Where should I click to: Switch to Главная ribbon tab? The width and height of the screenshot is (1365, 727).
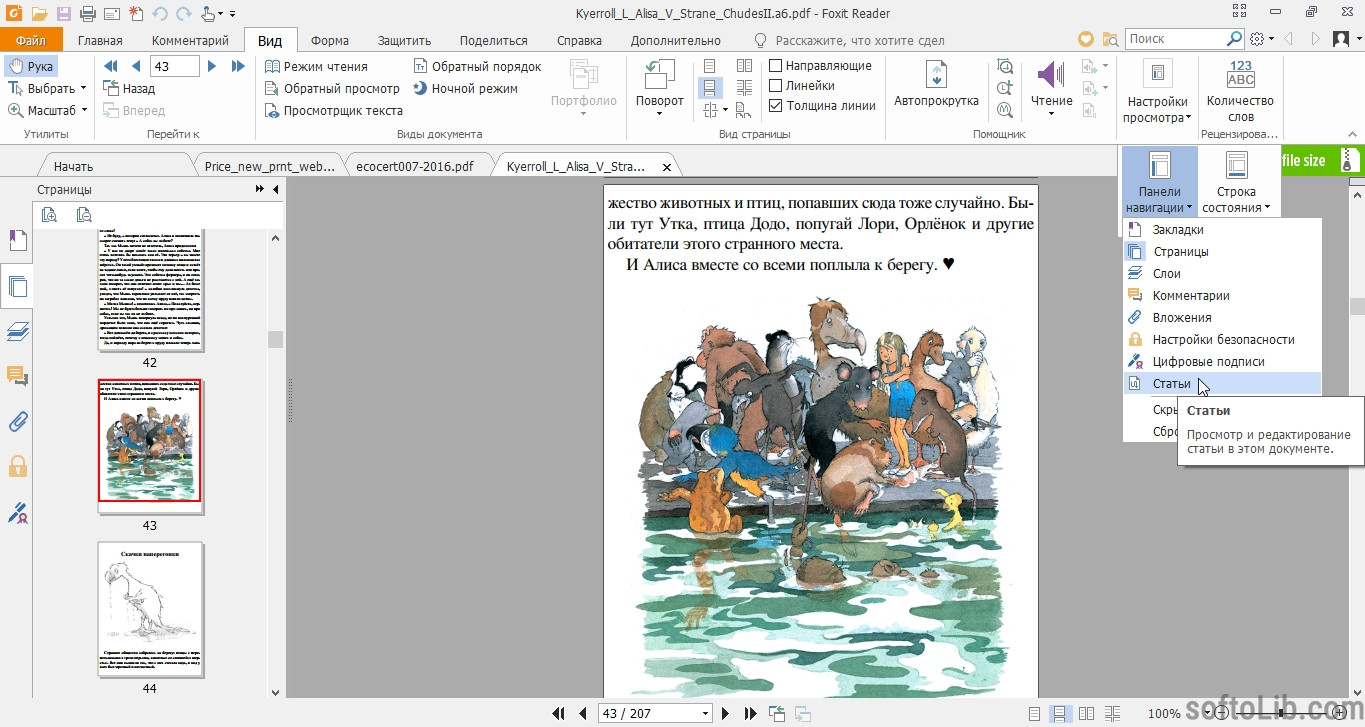(x=100, y=40)
